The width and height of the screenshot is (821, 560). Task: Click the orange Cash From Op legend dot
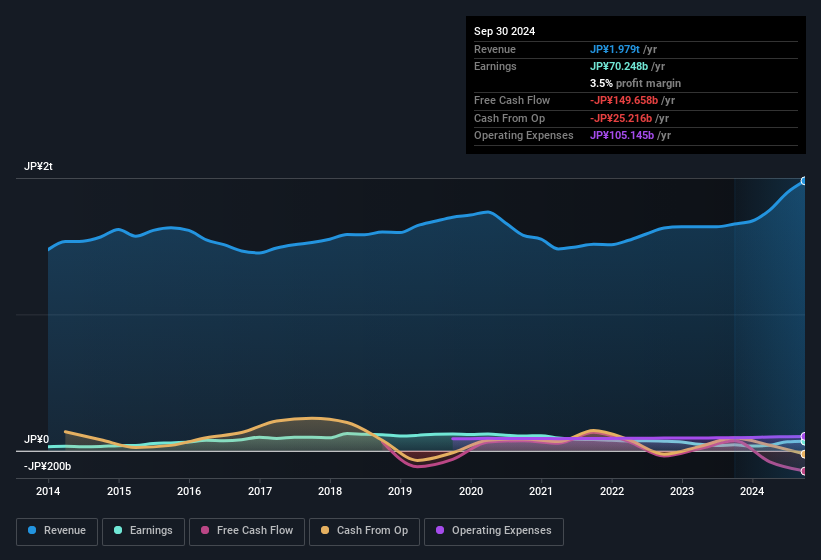pyautogui.click(x=325, y=530)
